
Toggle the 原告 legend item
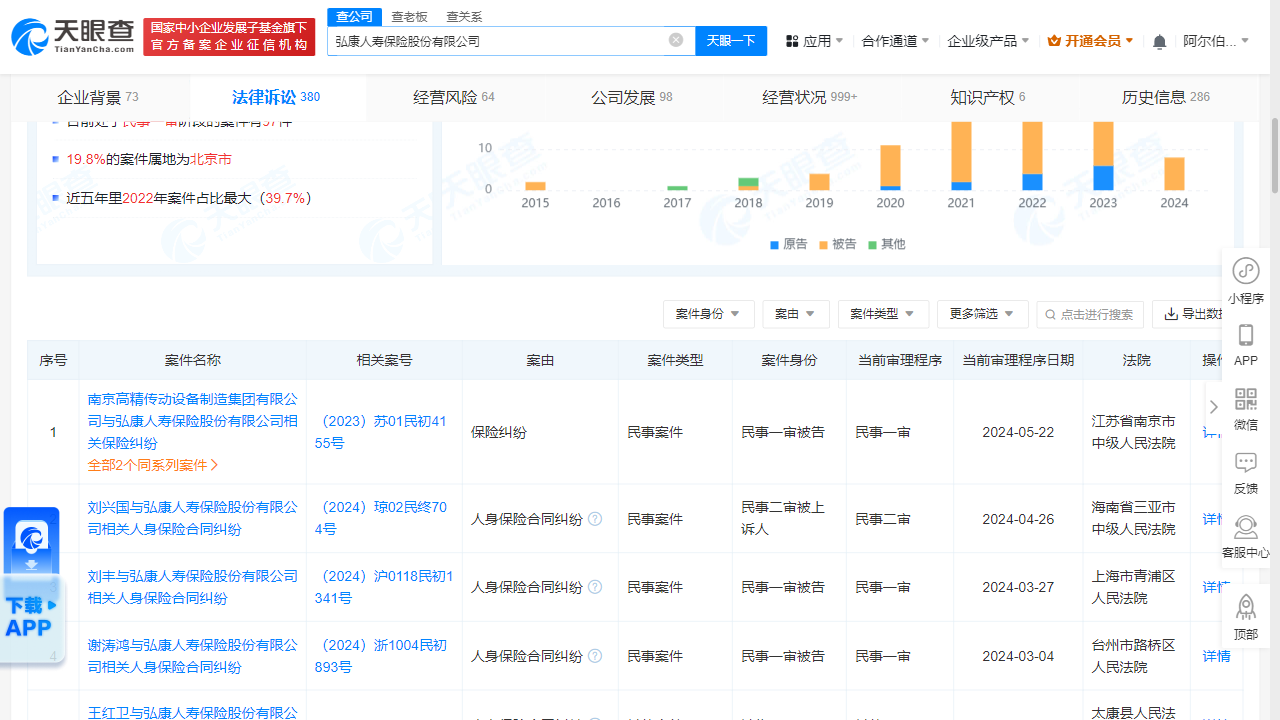coord(788,244)
